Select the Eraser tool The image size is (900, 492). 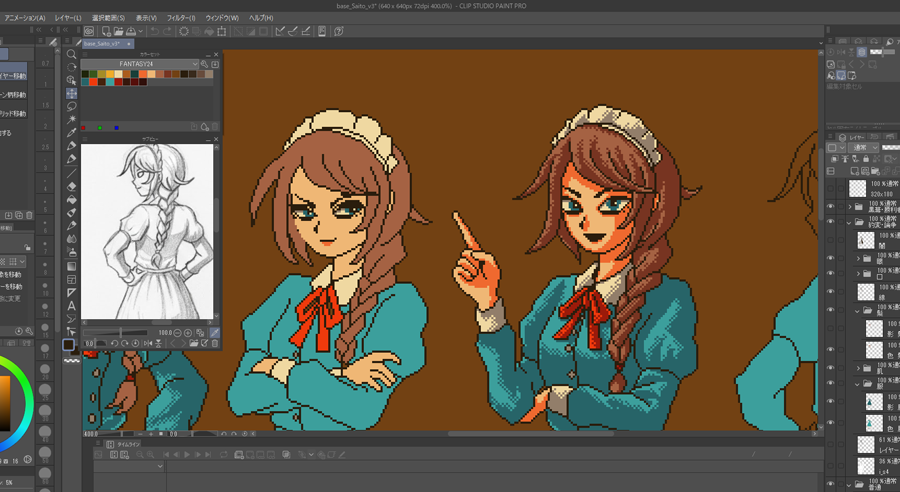(x=72, y=186)
